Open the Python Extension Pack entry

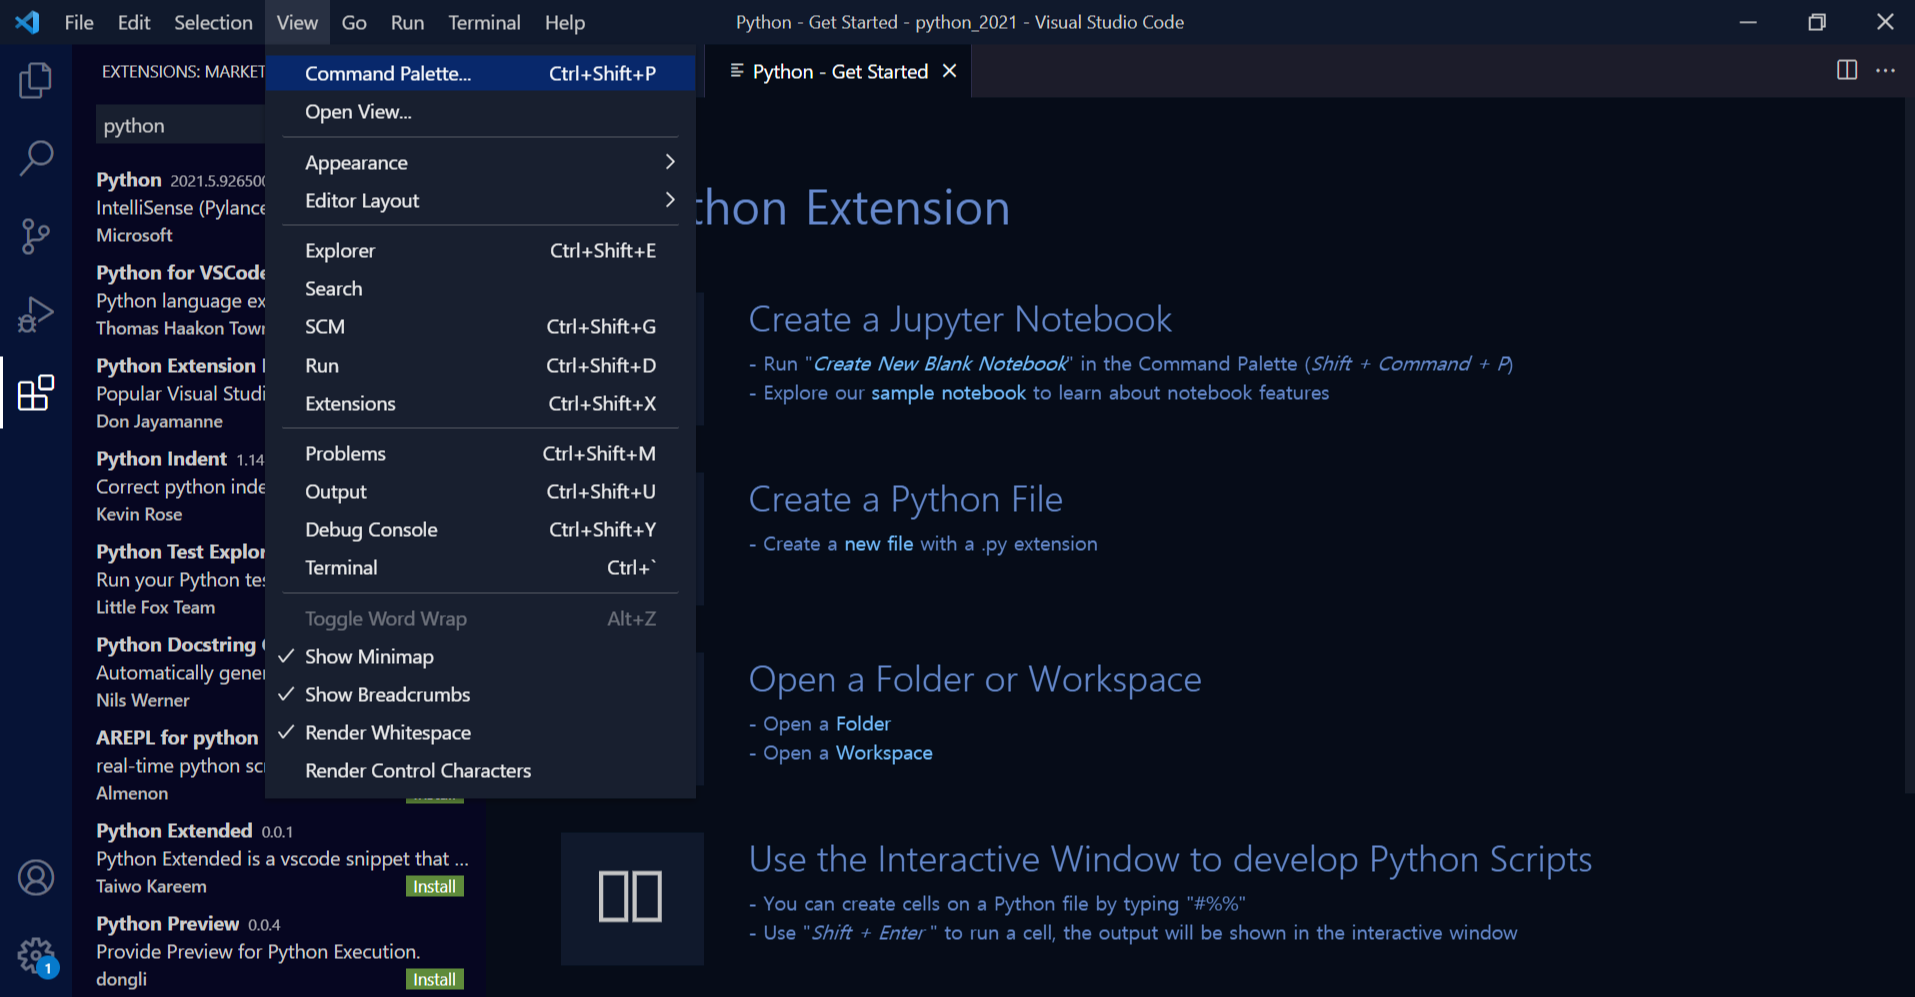click(180, 393)
